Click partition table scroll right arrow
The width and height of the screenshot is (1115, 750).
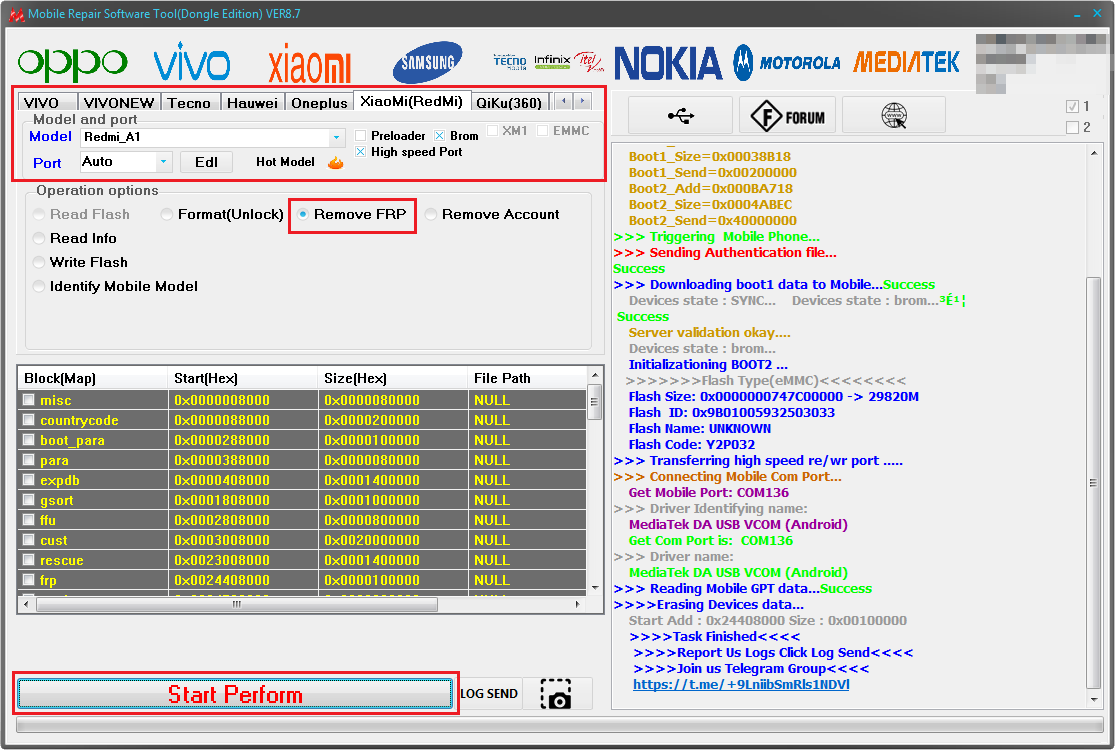click(x=577, y=605)
